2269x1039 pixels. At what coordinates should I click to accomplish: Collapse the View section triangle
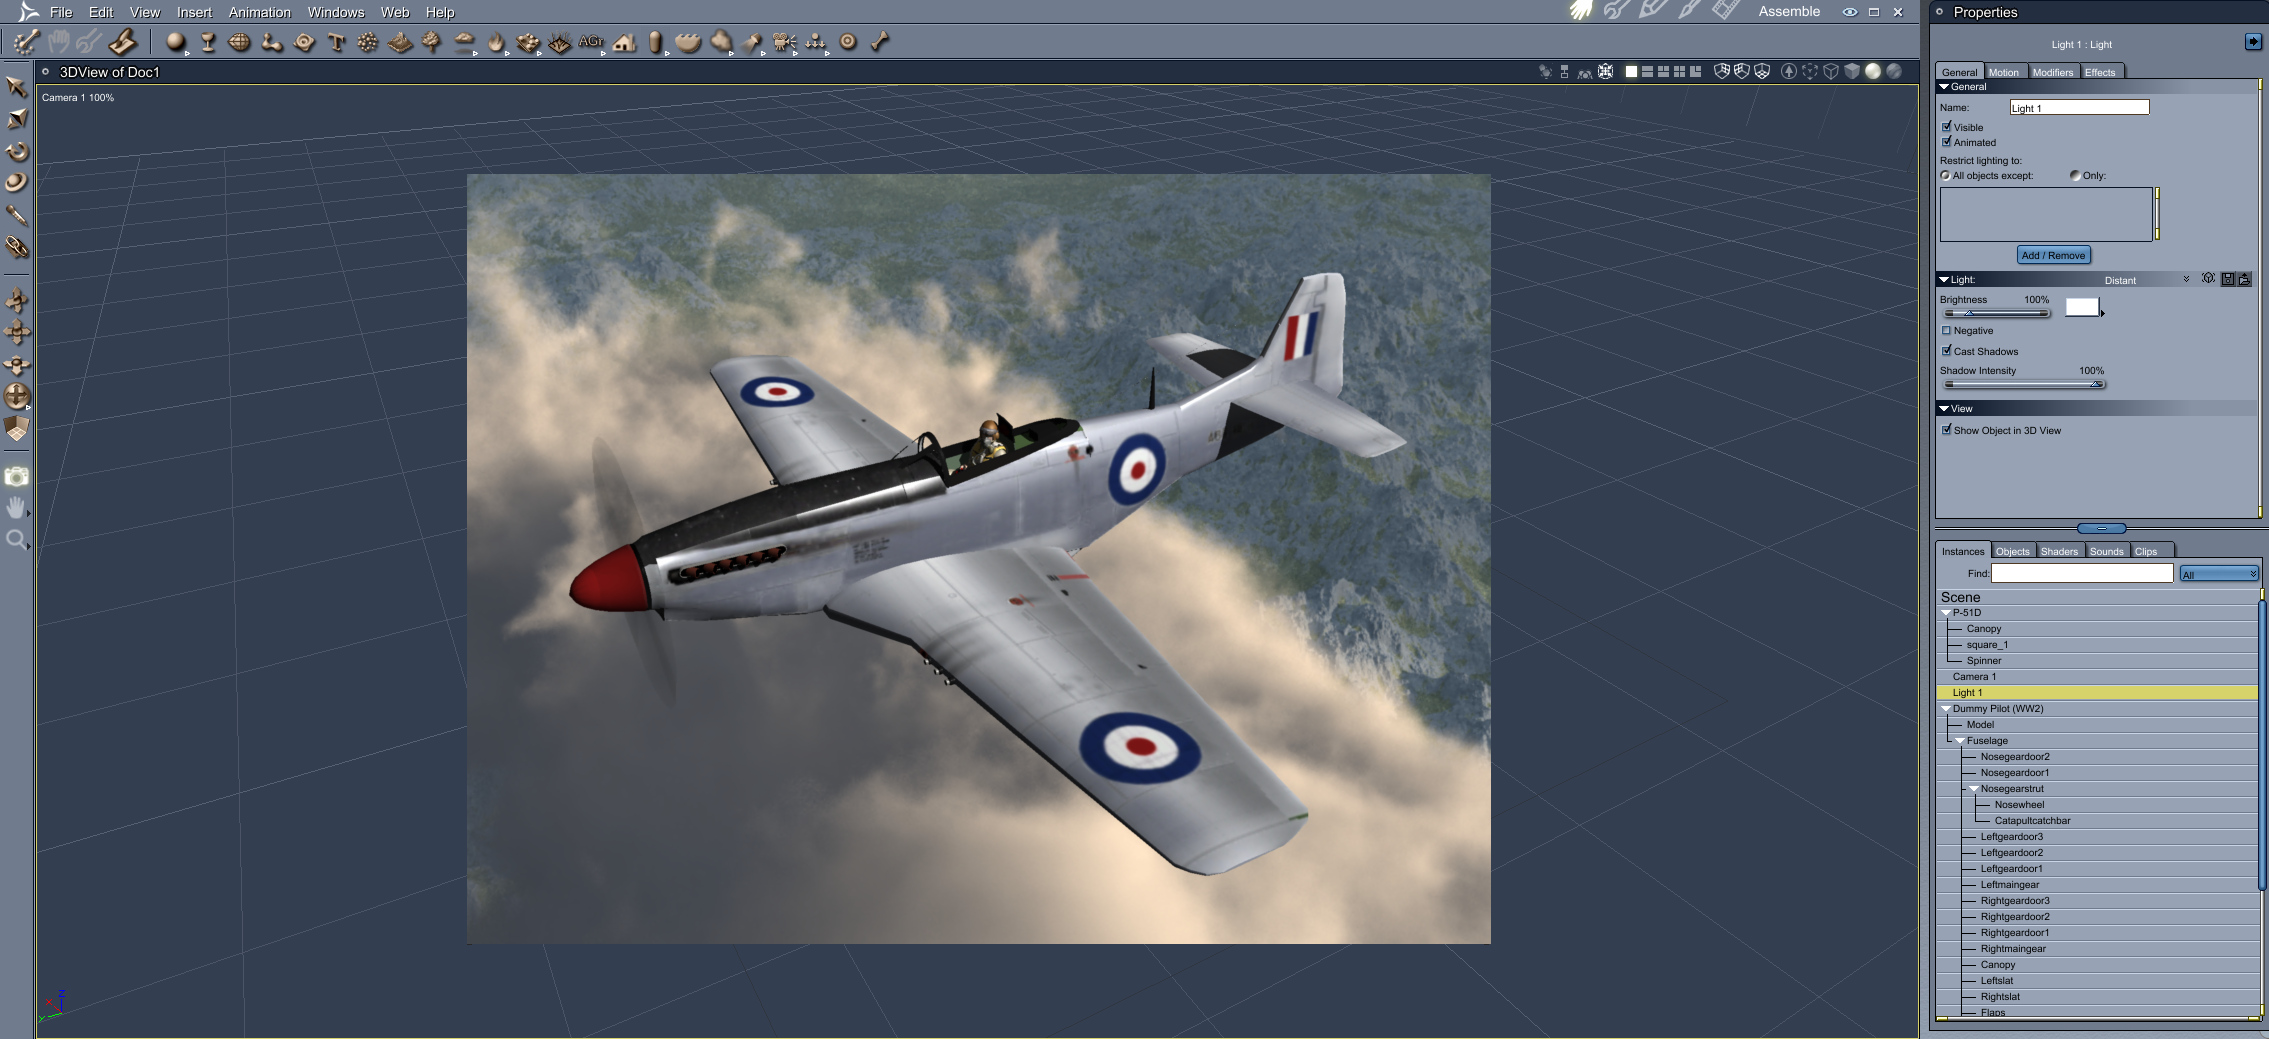pyautogui.click(x=1944, y=409)
